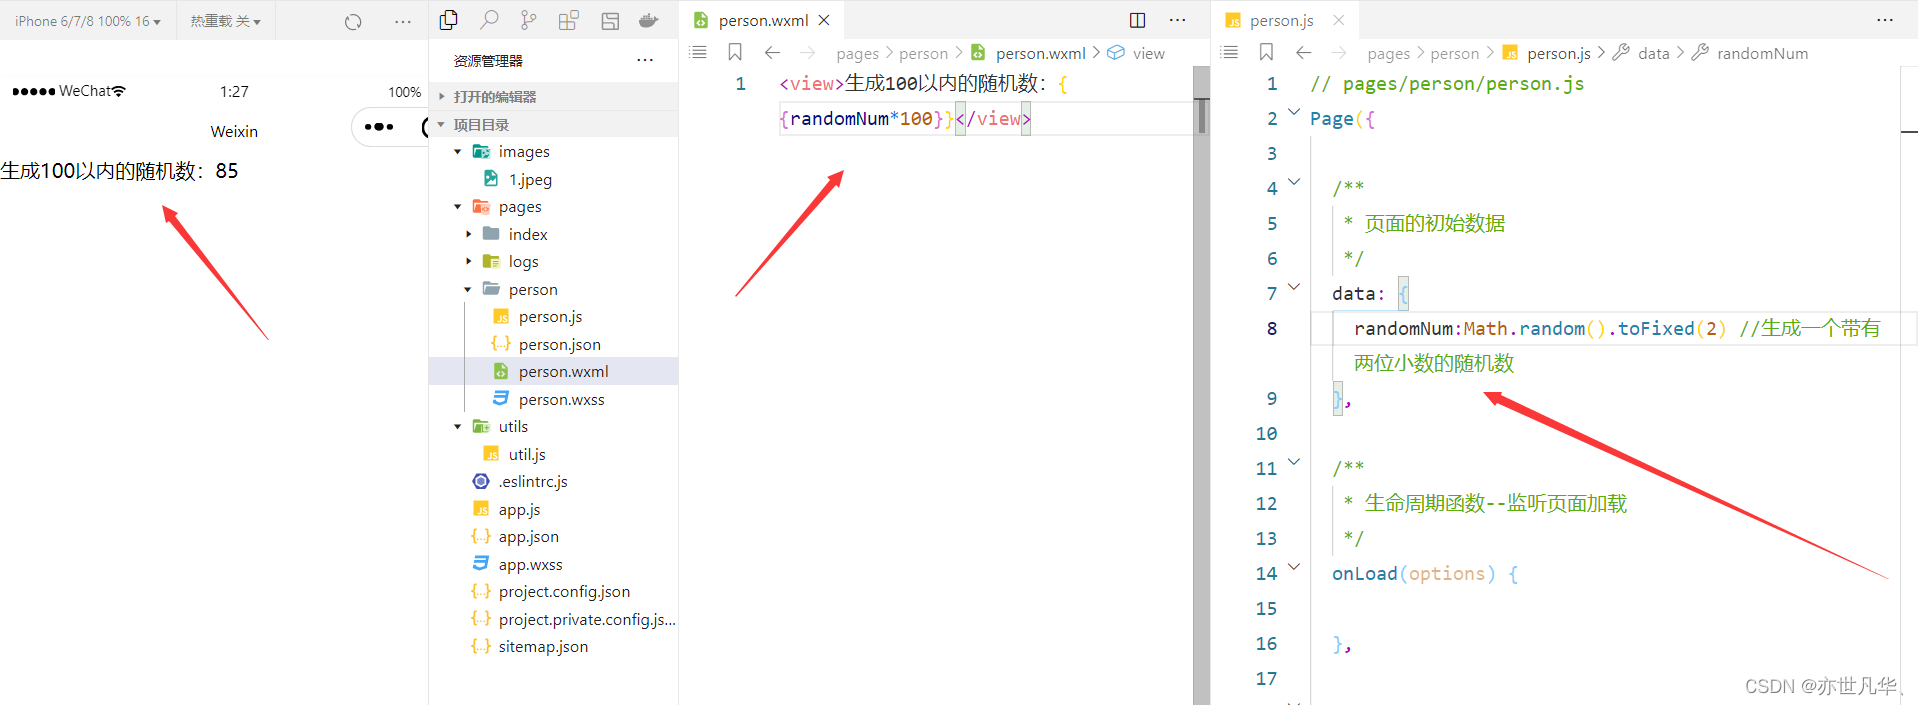Image resolution: width=1918 pixels, height=705 pixels.
Task: Open the Docker whale icon
Action: 649,20
